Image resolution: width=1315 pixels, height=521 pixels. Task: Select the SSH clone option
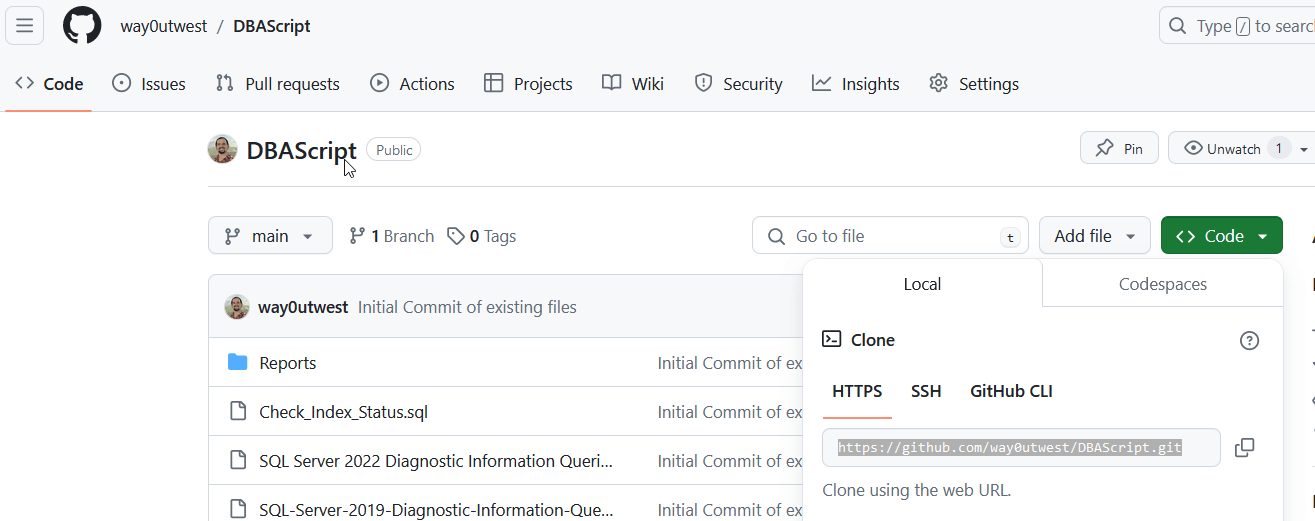pos(926,391)
